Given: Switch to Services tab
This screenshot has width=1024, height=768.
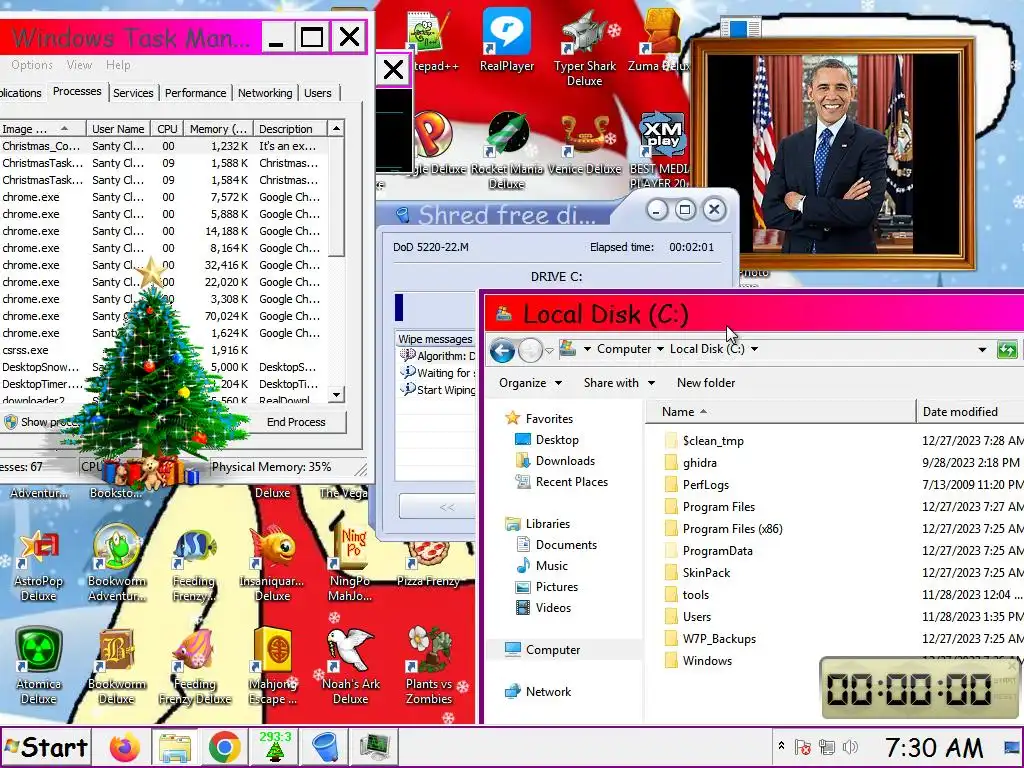Looking at the screenshot, I should (x=133, y=93).
